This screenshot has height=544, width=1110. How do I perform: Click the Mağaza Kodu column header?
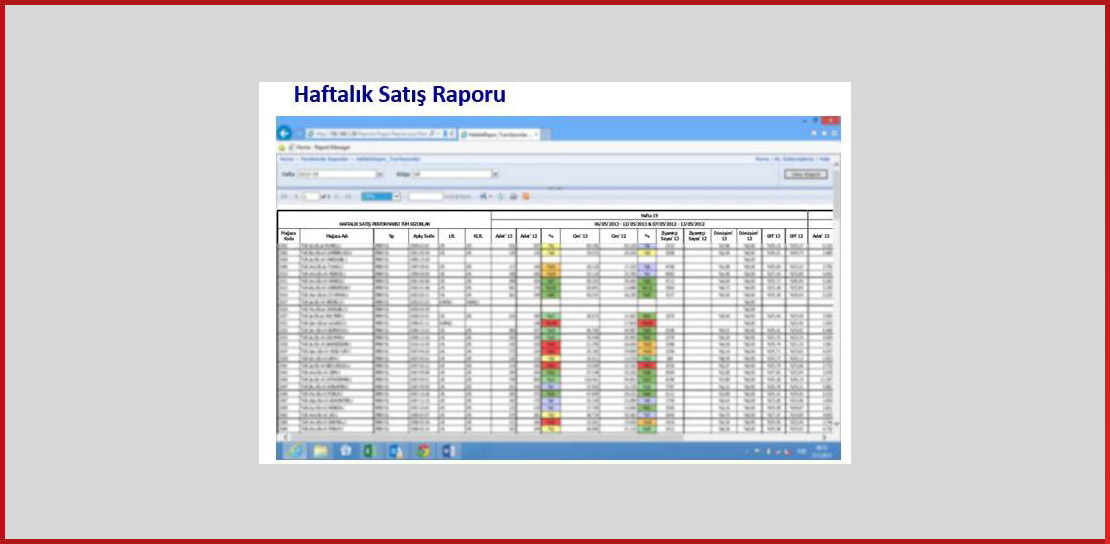[x=289, y=237]
